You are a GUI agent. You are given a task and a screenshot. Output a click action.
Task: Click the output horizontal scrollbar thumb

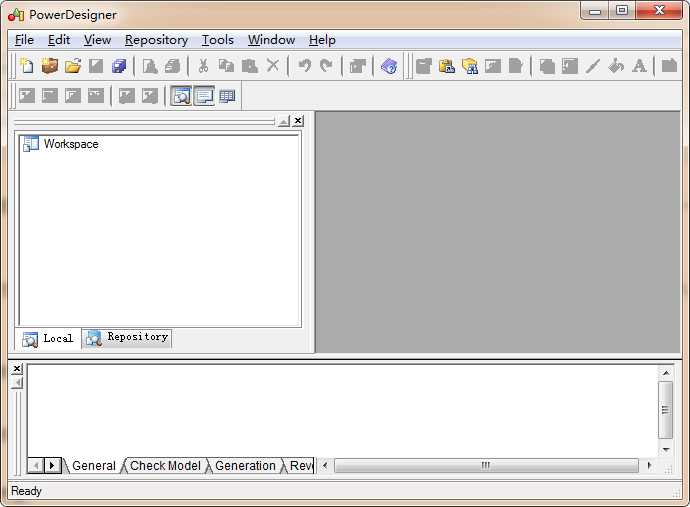point(486,465)
